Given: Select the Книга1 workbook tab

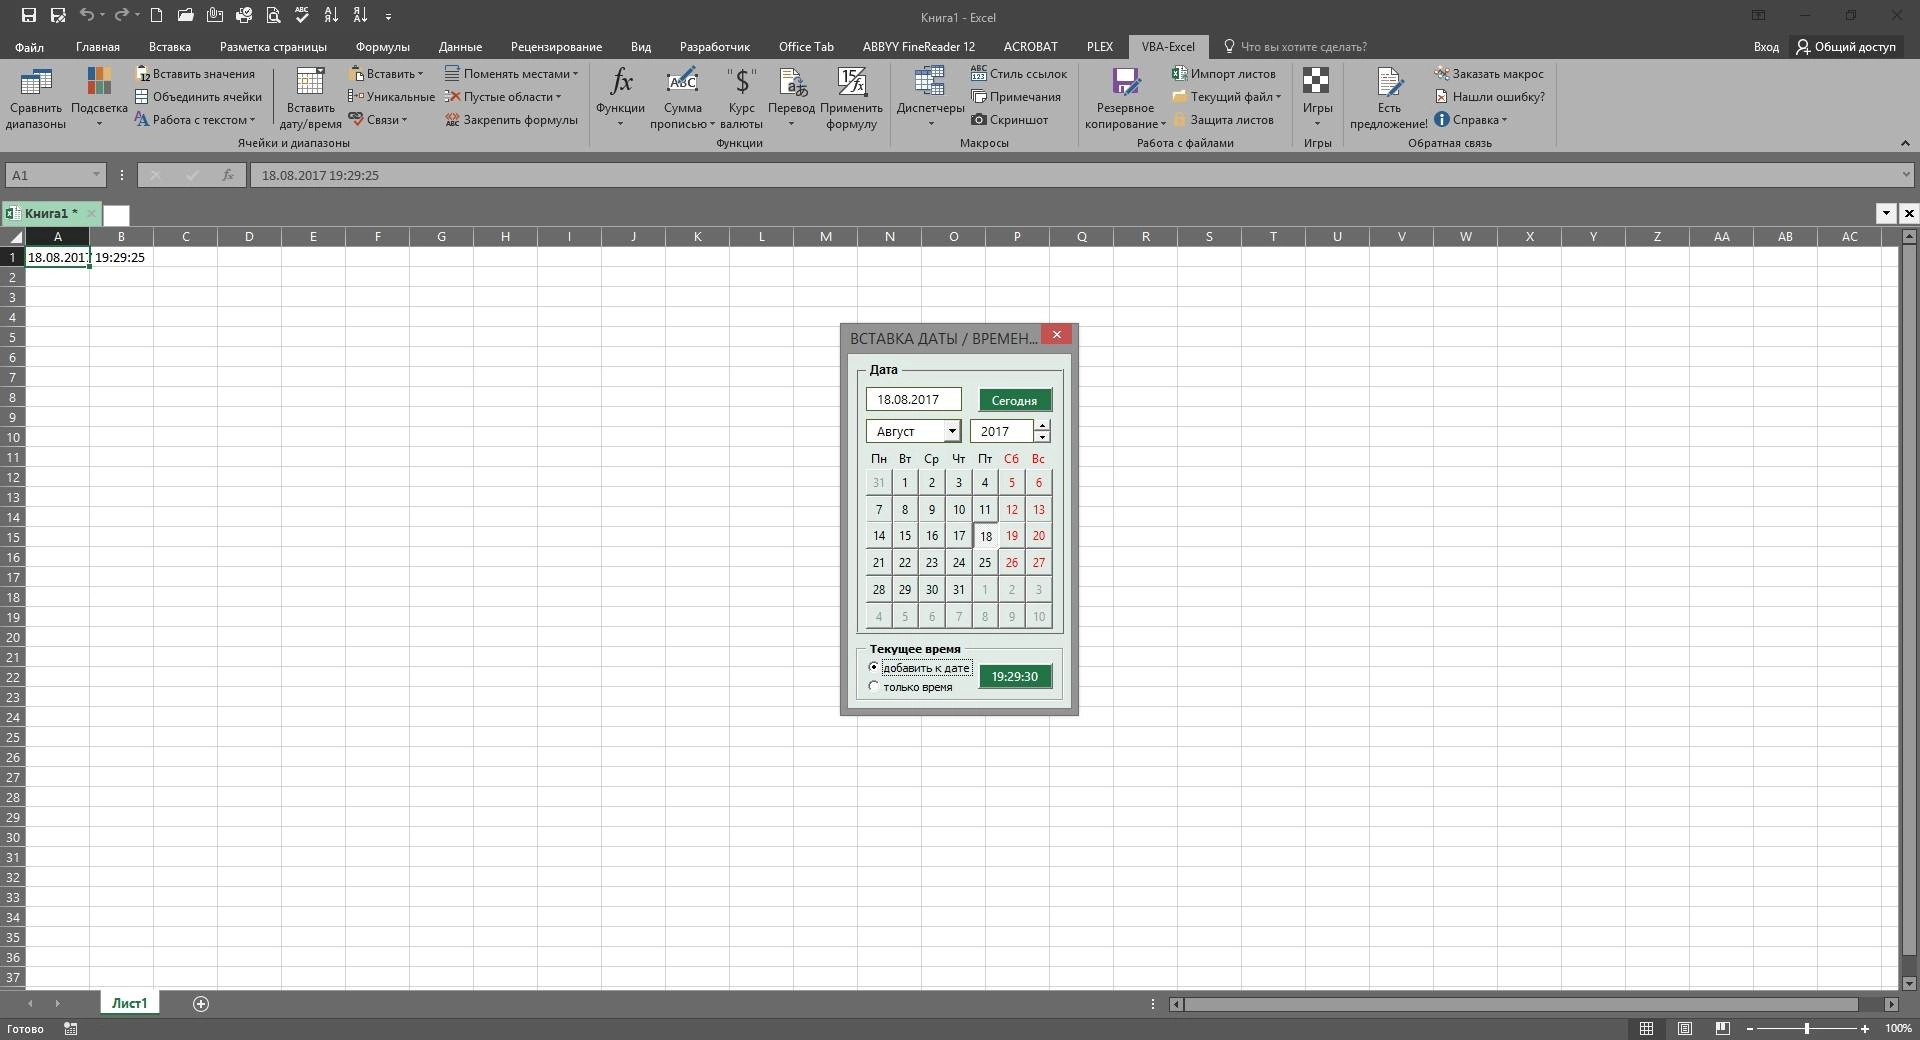Looking at the screenshot, I should [50, 213].
